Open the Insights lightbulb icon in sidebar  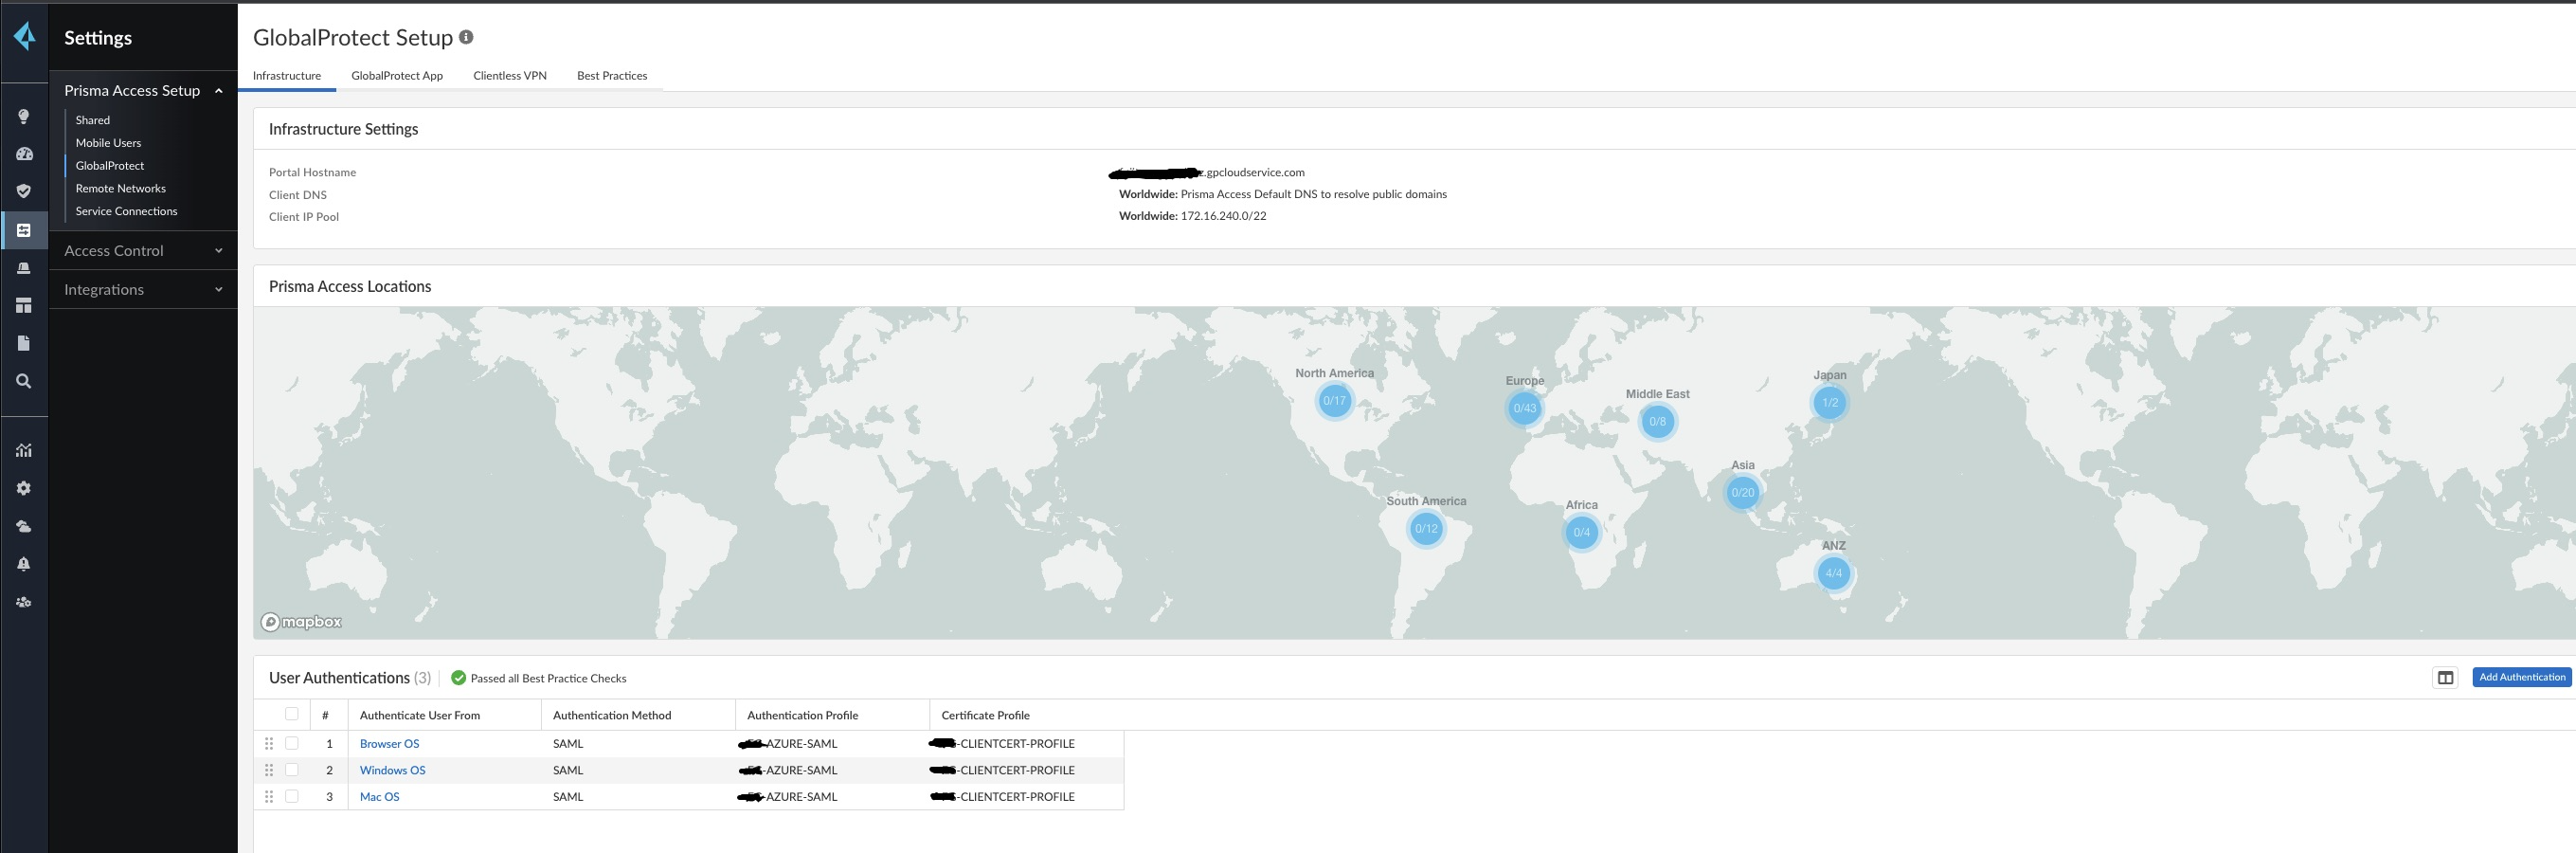[x=24, y=116]
